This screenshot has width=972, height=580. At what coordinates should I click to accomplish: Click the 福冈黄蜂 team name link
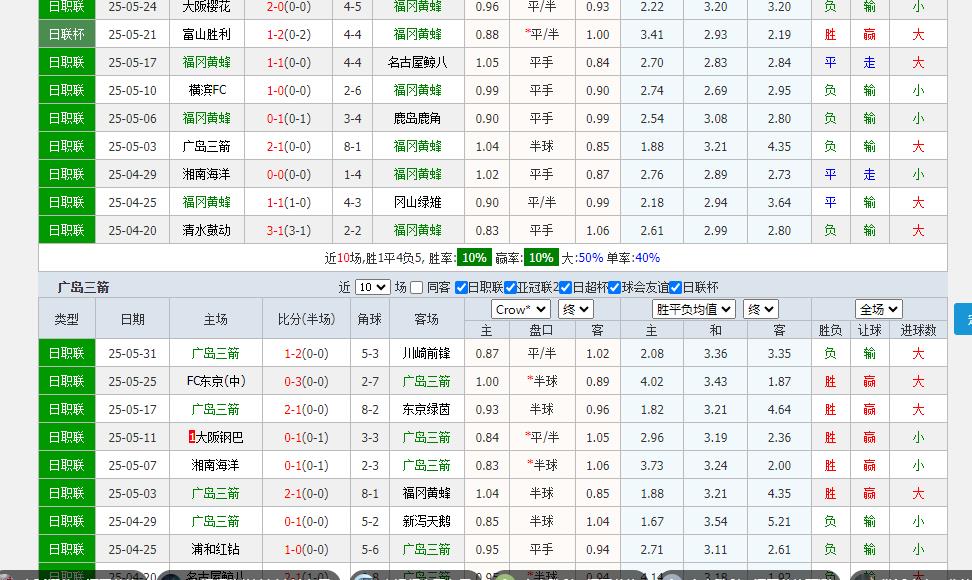tap(426, 492)
